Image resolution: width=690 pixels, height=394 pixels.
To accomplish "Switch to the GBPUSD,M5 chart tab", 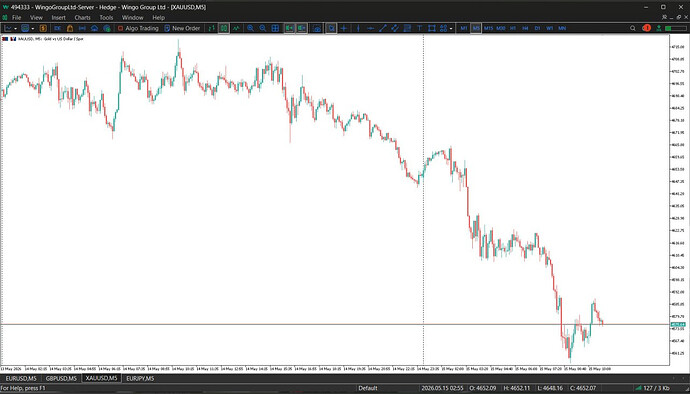I will 61,379.
